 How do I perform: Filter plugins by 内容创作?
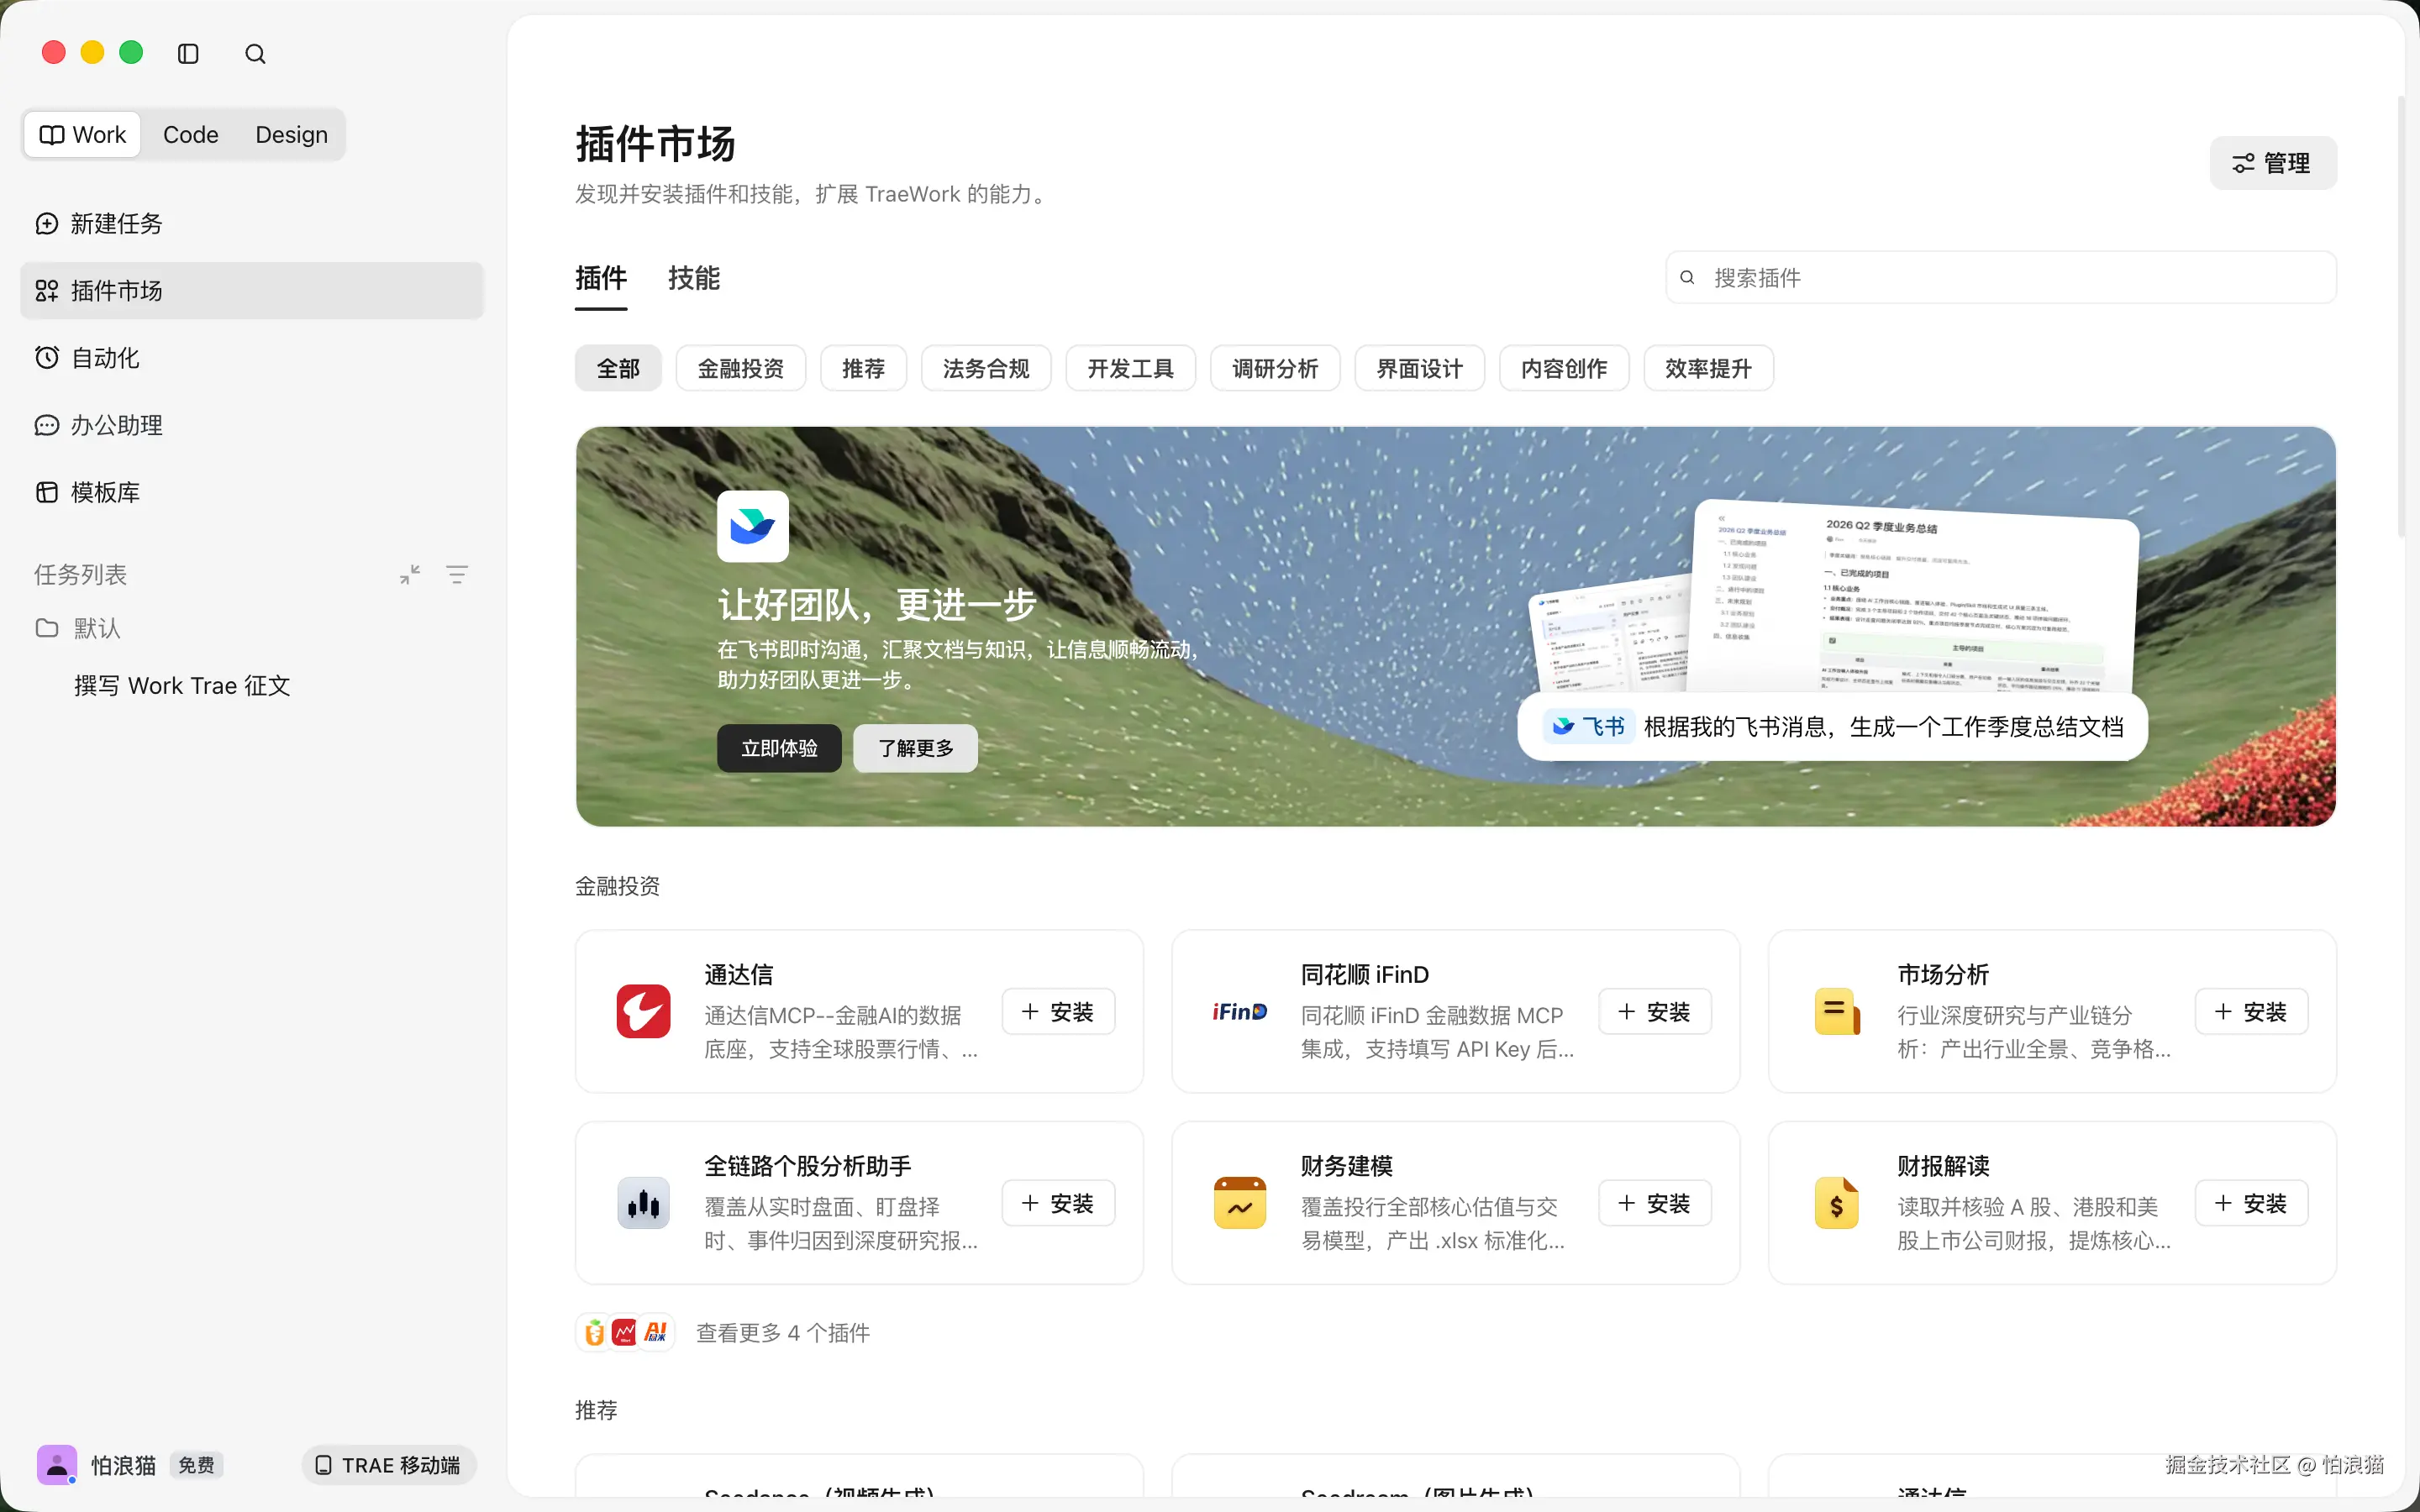pos(1564,369)
